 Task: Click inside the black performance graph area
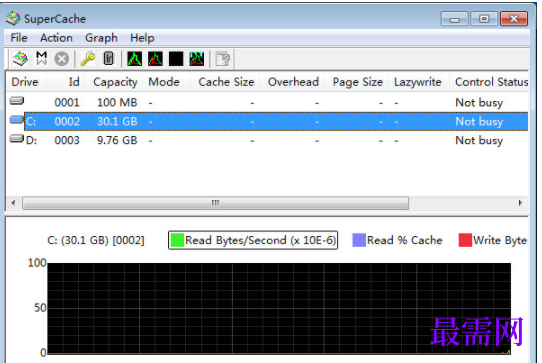click(x=279, y=309)
